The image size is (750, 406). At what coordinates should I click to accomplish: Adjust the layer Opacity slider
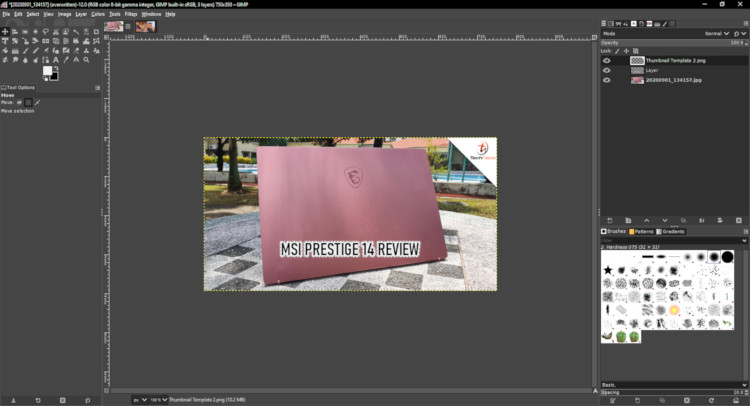674,43
